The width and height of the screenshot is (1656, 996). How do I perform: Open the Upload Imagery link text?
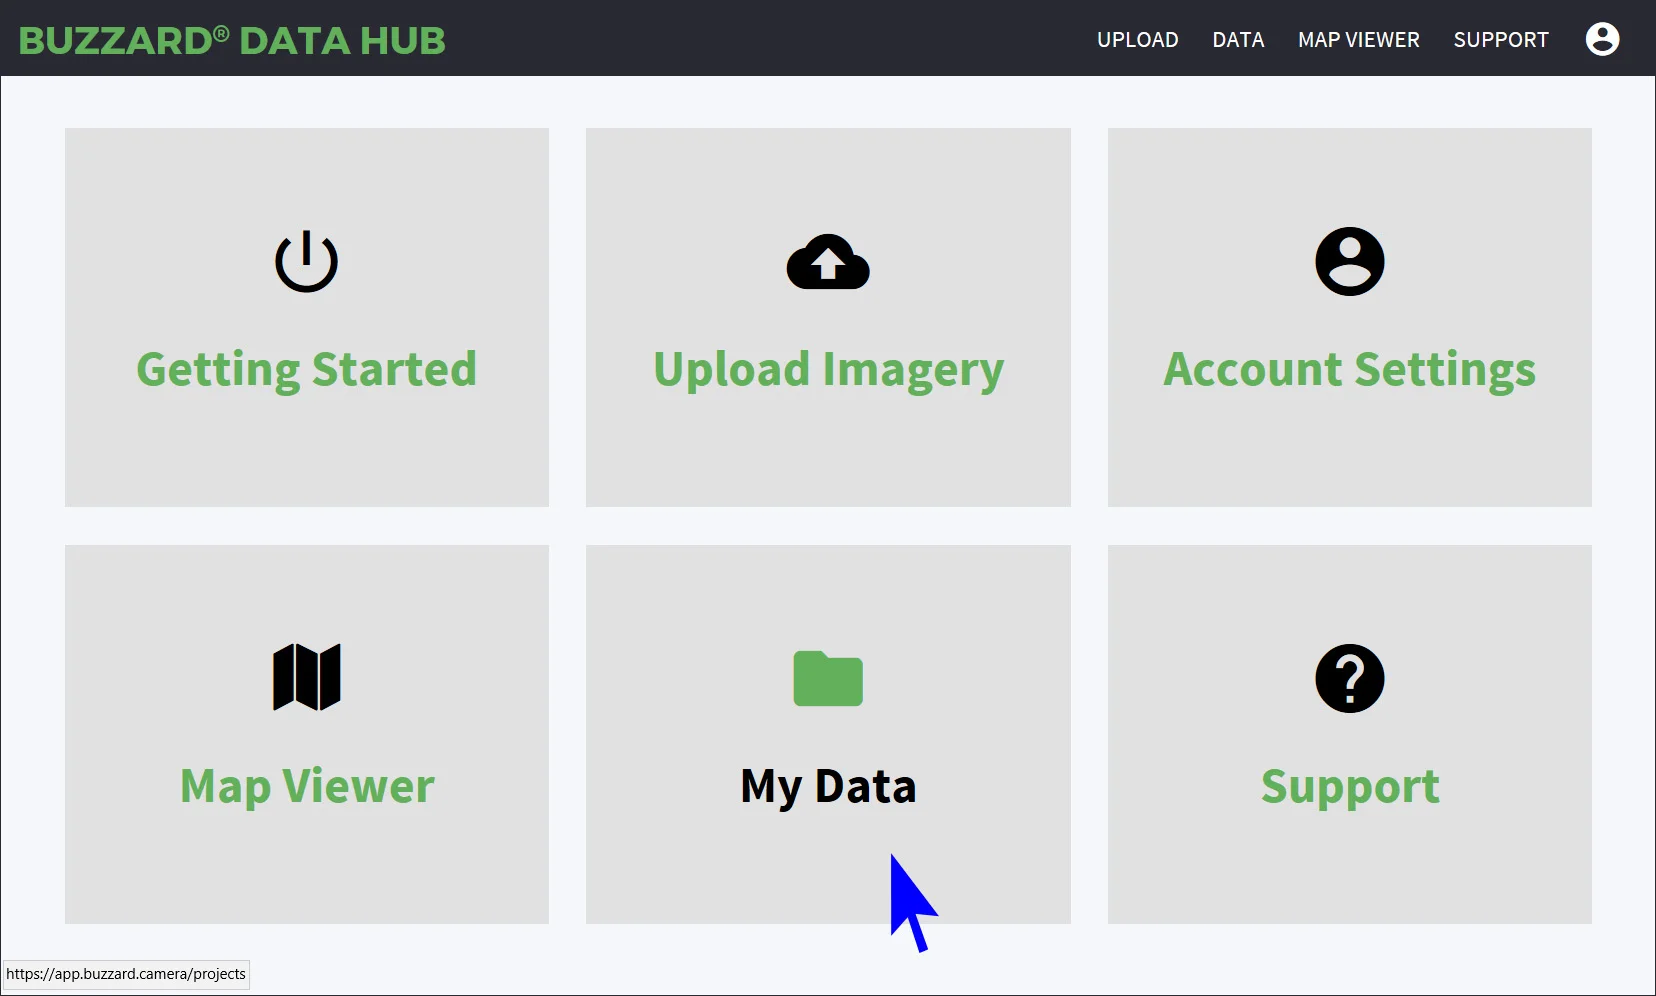[x=828, y=370]
